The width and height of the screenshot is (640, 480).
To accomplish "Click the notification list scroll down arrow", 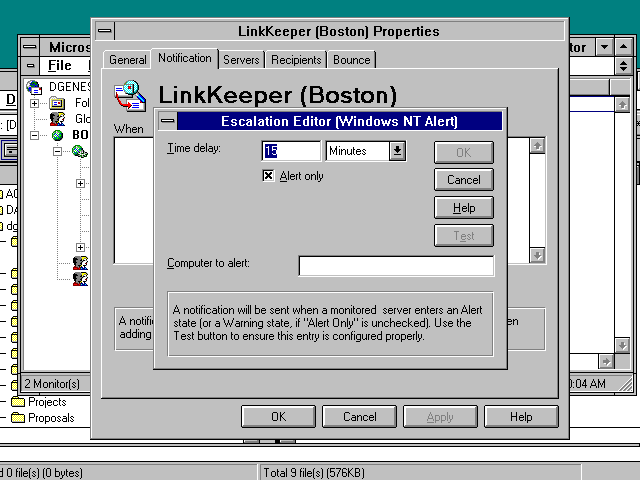I will pos(537,256).
